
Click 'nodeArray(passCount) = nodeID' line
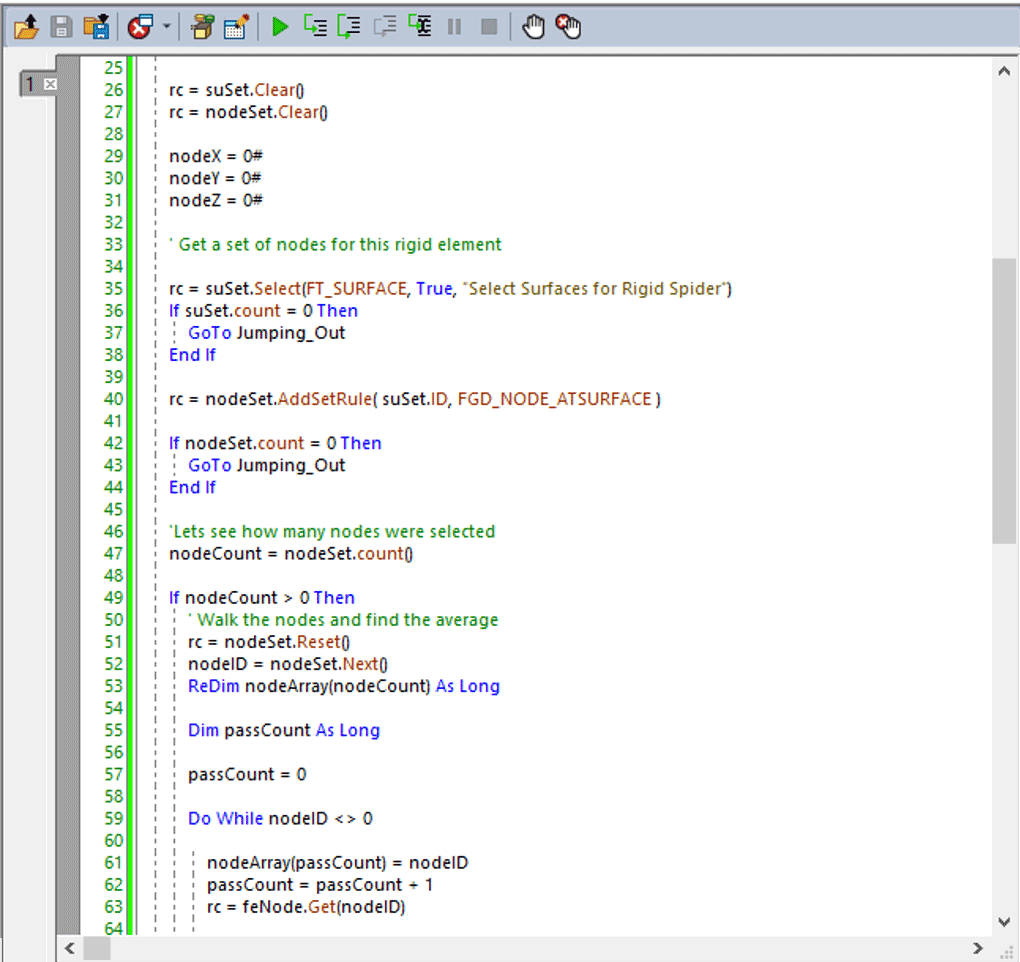coord(337,863)
